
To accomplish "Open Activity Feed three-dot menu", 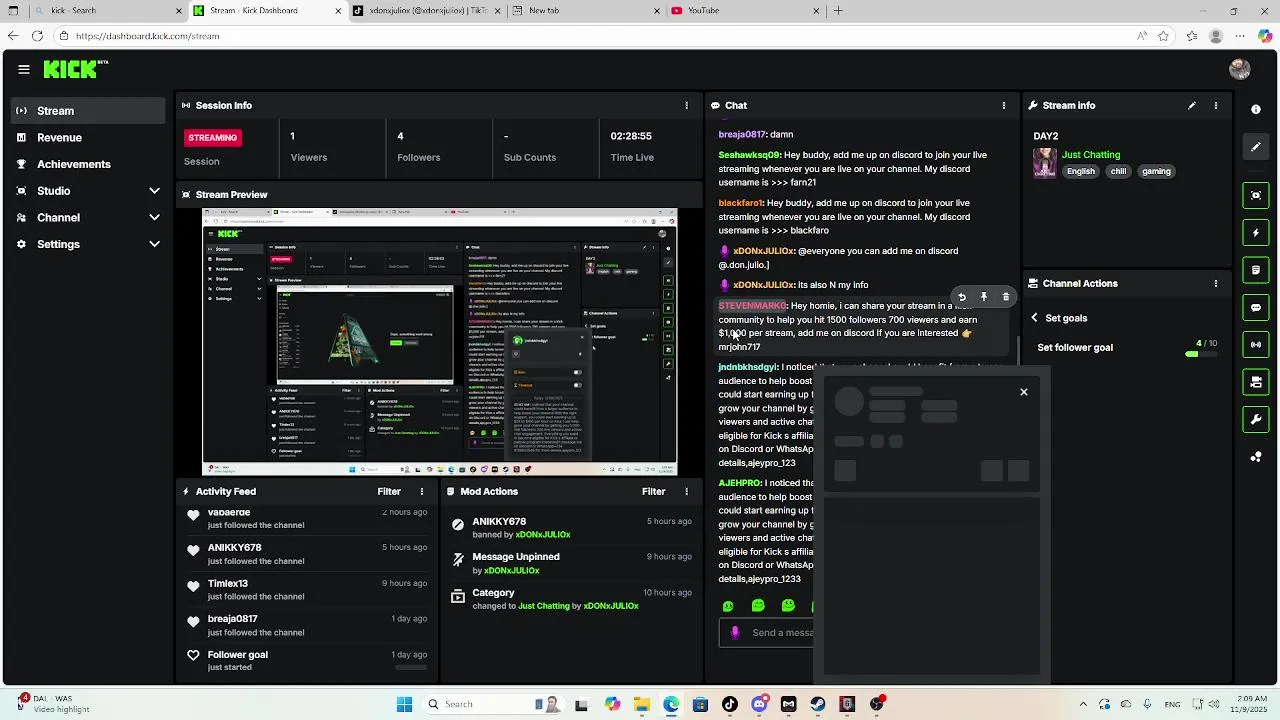I will [422, 491].
